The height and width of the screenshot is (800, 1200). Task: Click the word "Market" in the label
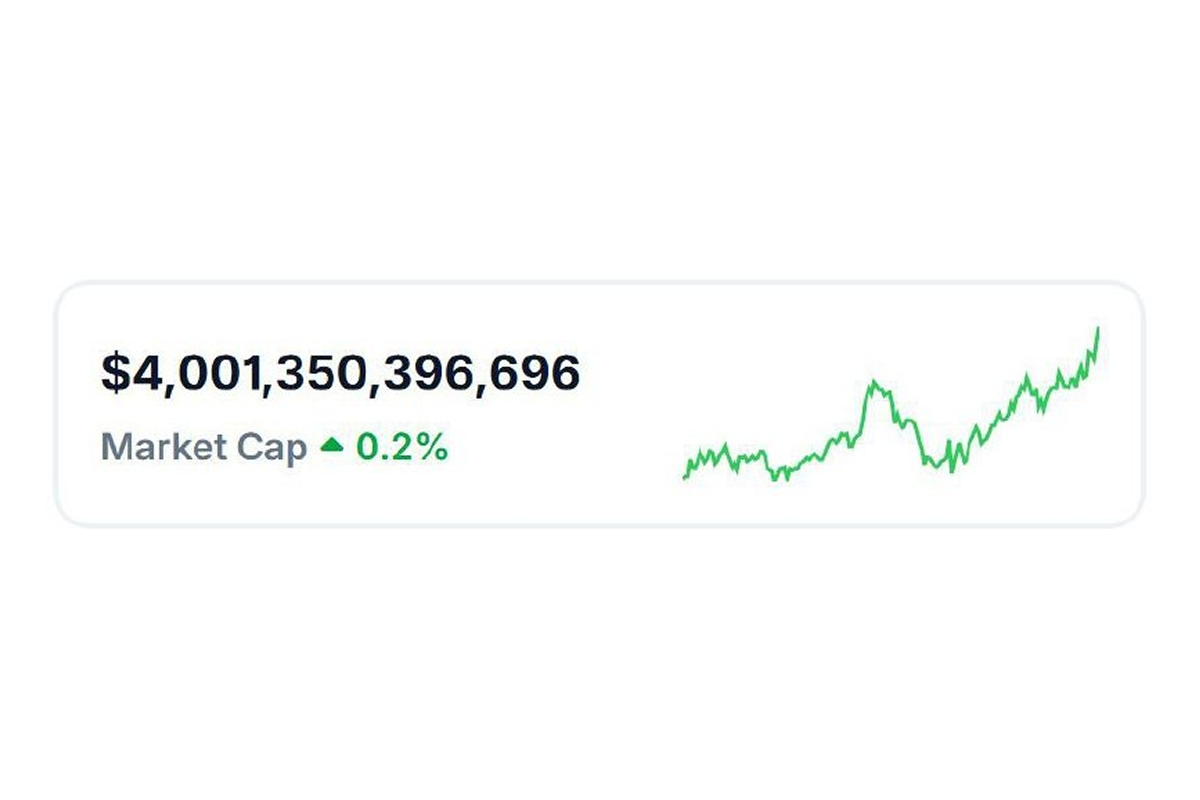(164, 447)
